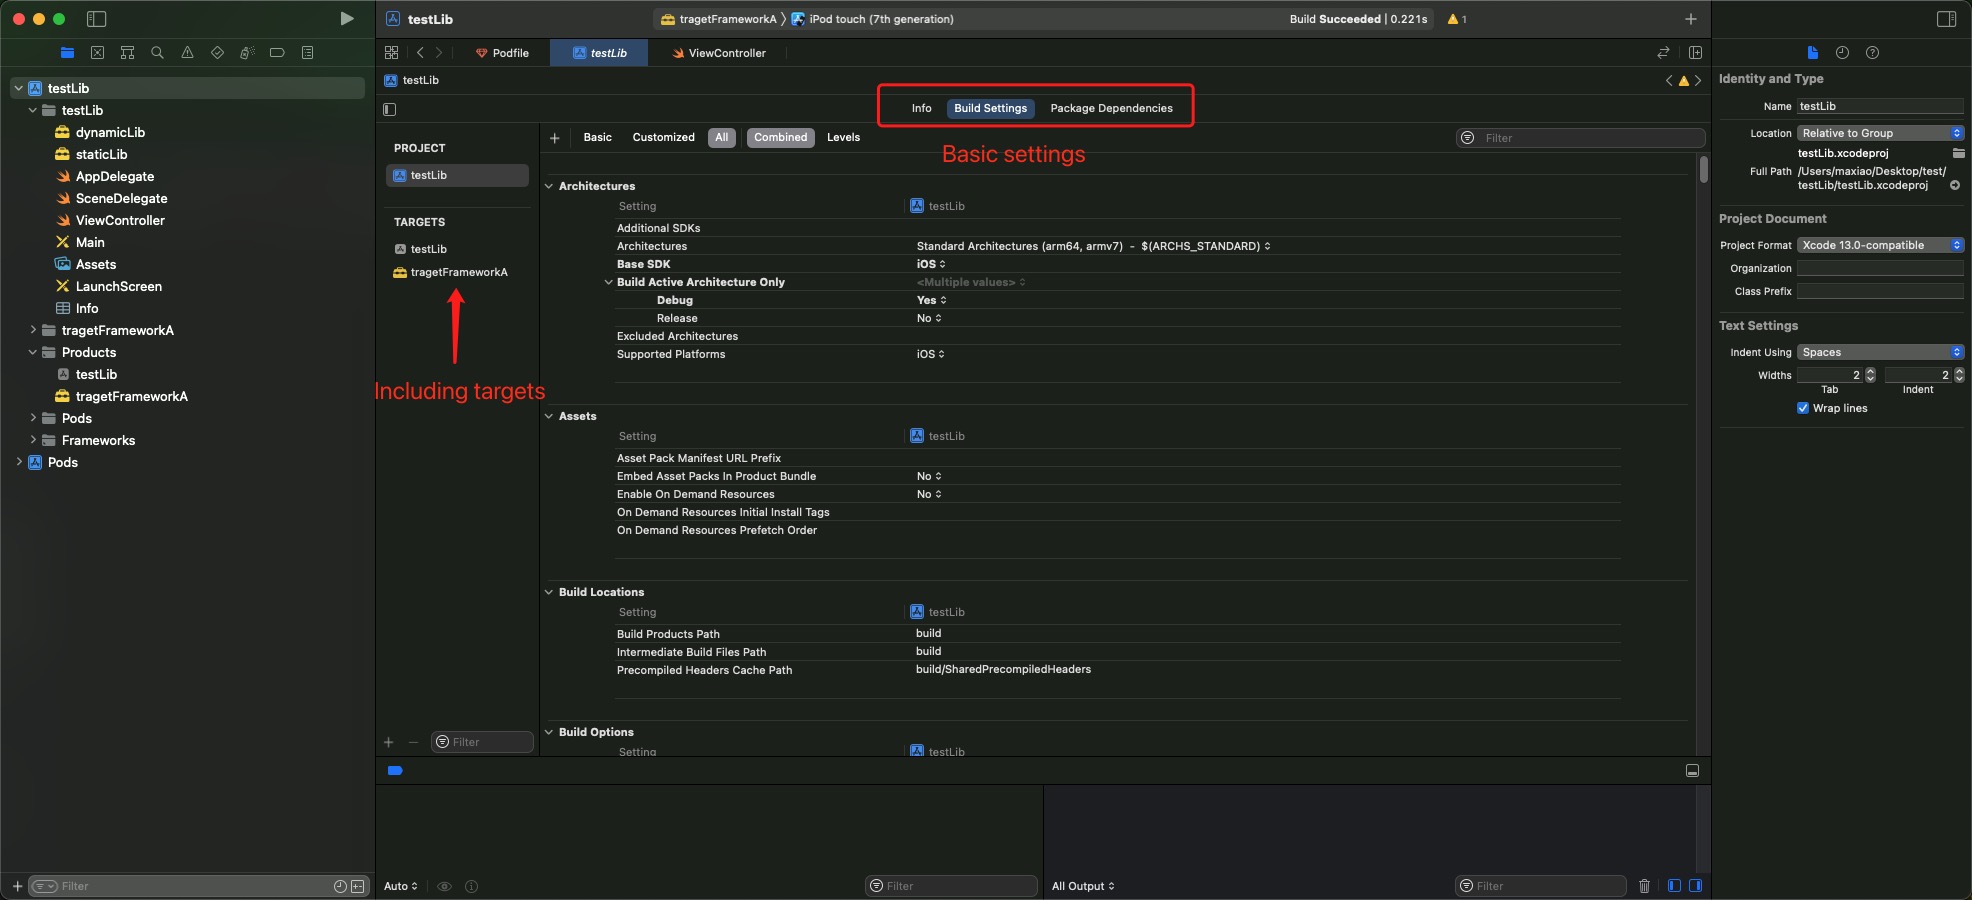Switch to the Info tab
This screenshot has height=900, width=1972.
pyautogui.click(x=921, y=108)
